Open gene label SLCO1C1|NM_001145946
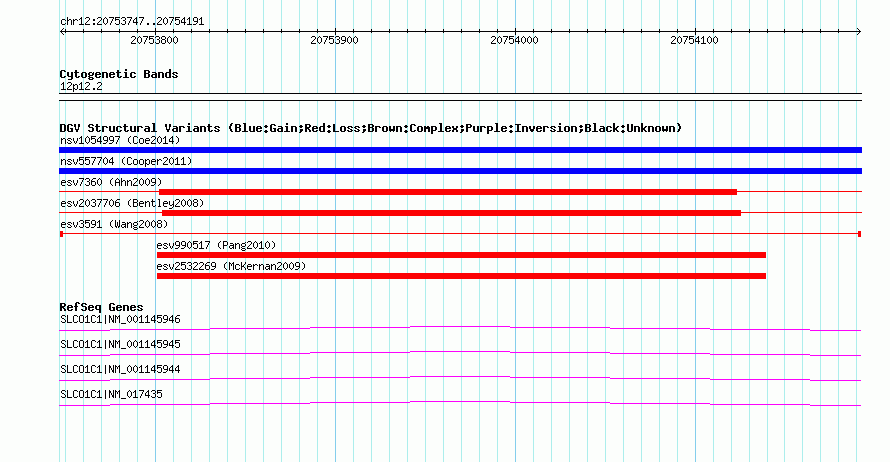The height and width of the screenshot is (462, 890). pyautogui.click(x=120, y=320)
